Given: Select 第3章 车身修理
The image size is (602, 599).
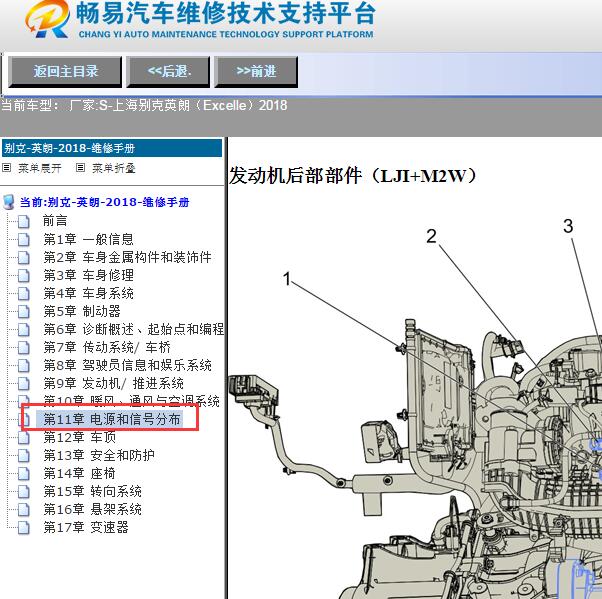Looking at the screenshot, I should click(x=88, y=275).
